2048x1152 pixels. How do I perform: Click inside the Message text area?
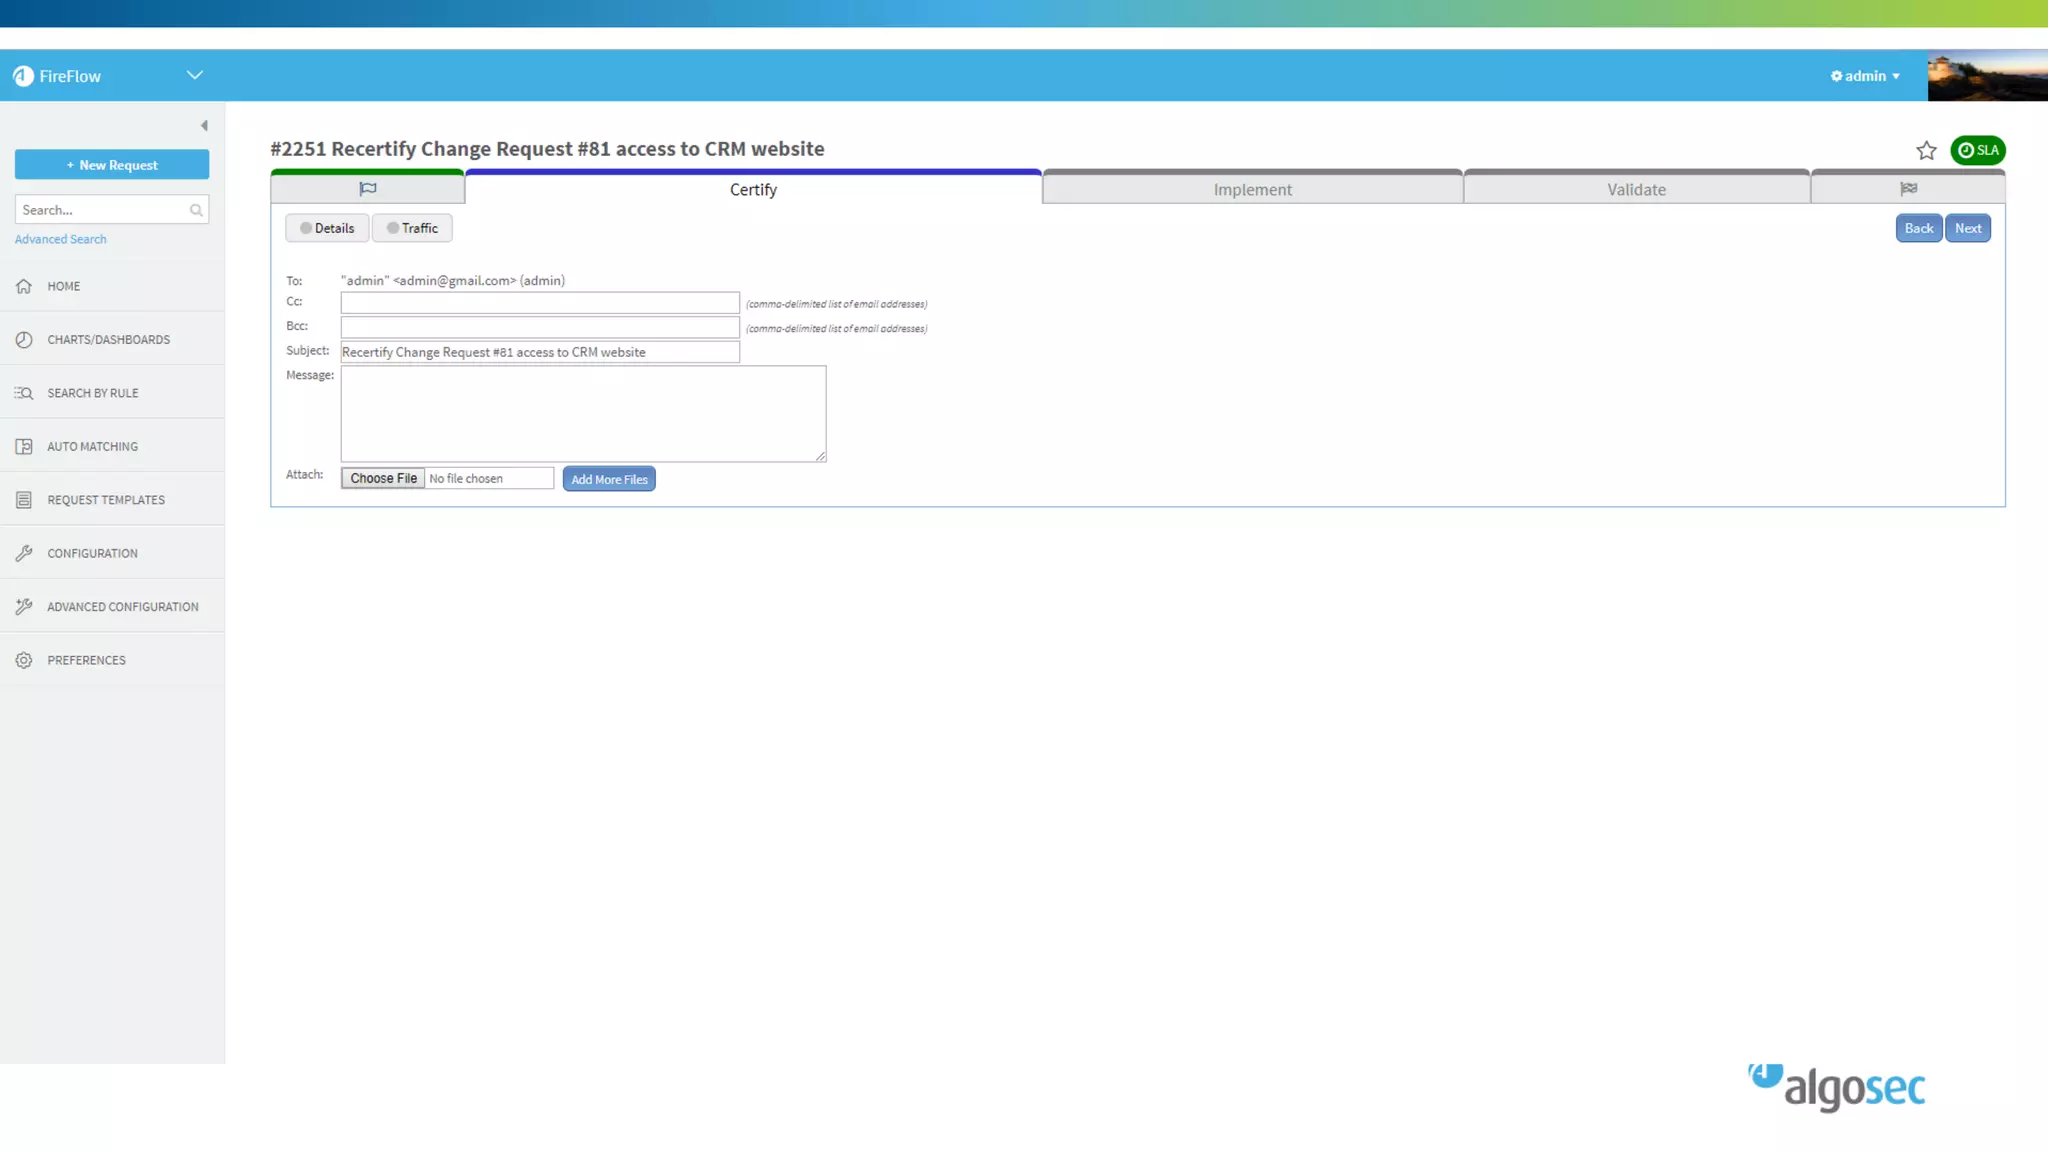tap(583, 413)
